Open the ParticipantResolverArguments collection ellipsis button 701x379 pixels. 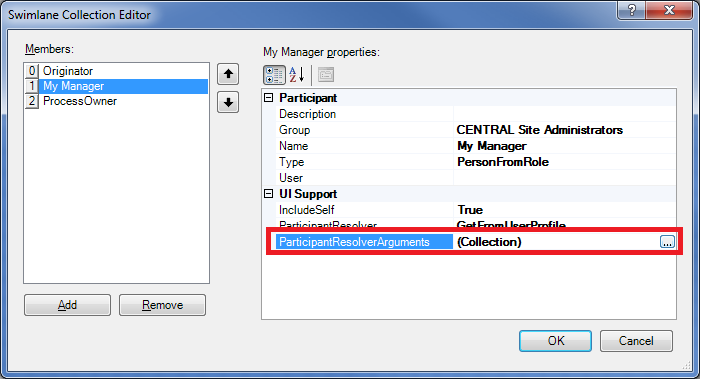(x=667, y=242)
